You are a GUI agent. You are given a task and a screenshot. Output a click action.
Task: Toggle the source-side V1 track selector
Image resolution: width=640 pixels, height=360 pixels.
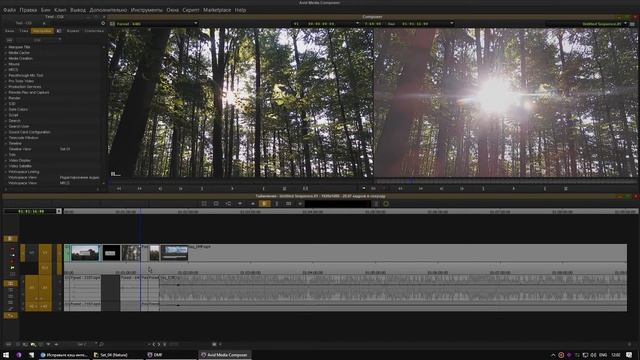tap(31, 253)
